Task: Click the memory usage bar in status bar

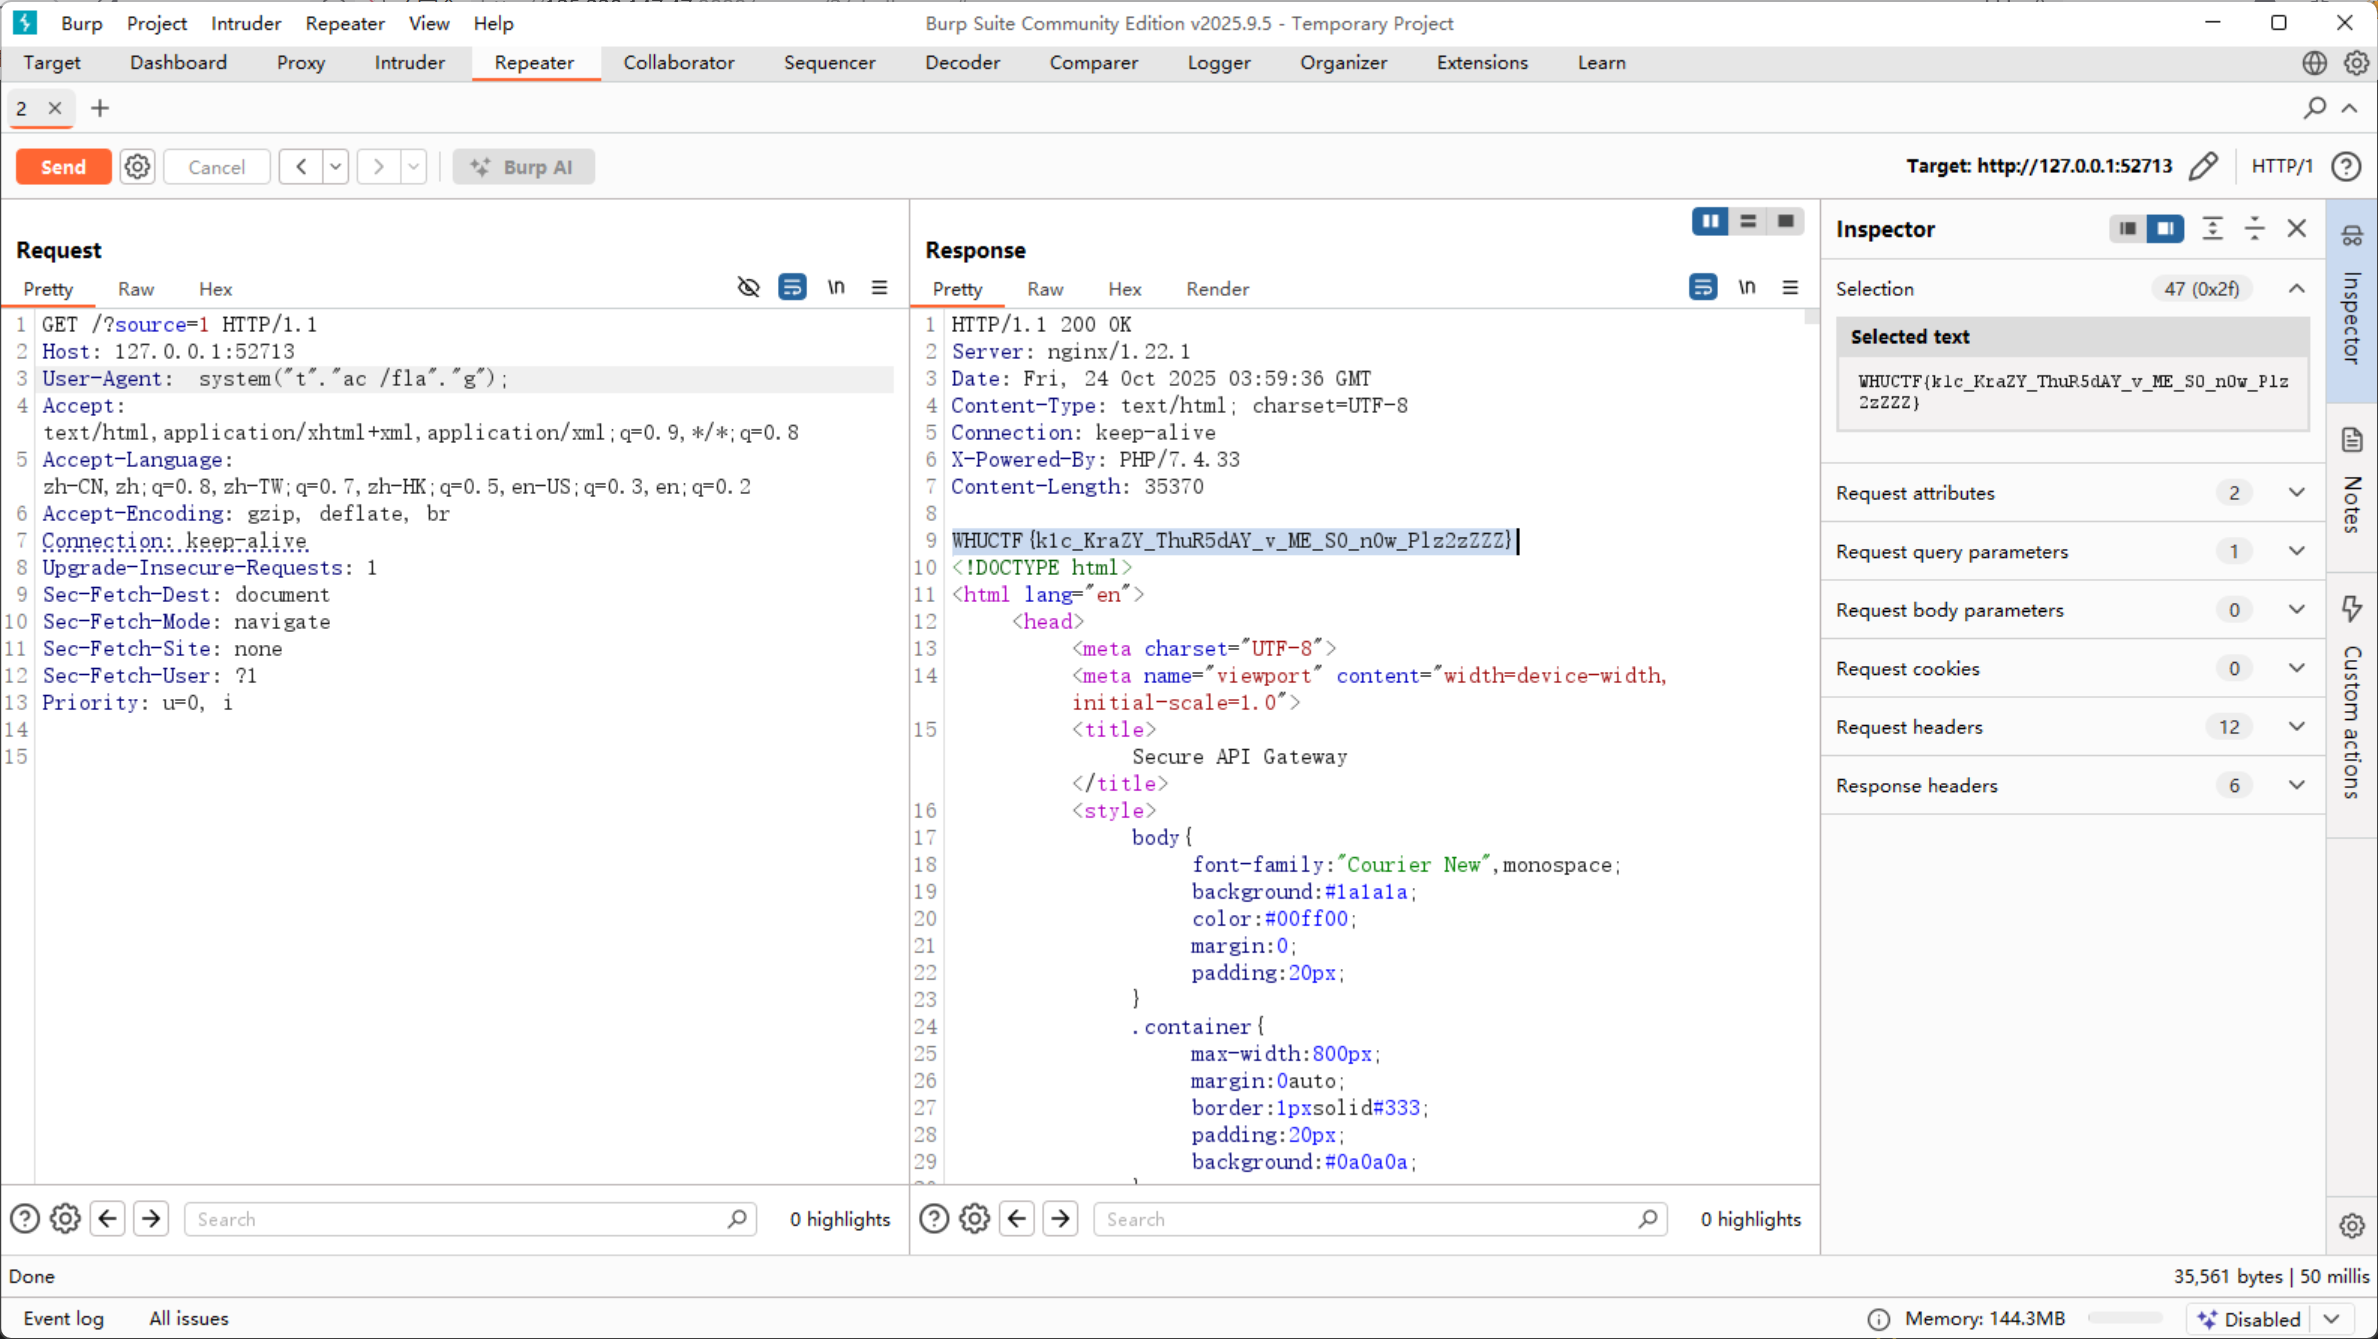Action: click(x=2124, y=1318)
